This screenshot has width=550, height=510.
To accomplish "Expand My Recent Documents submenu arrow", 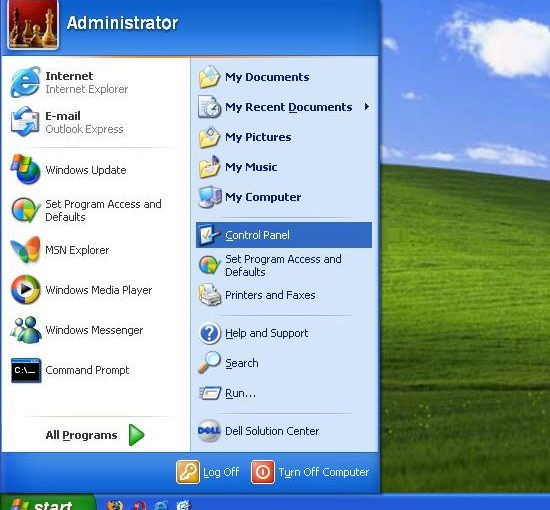I will (x=367, y=107).
